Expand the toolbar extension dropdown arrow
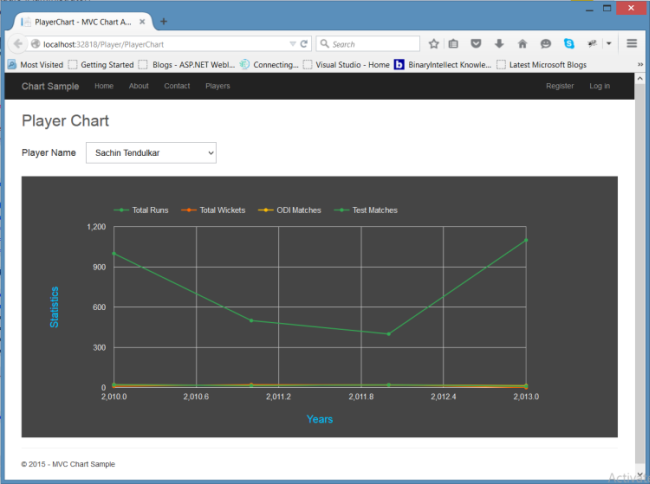Image resolution: width=650 pixels, height=484 pixels. [x=609, y=43]
